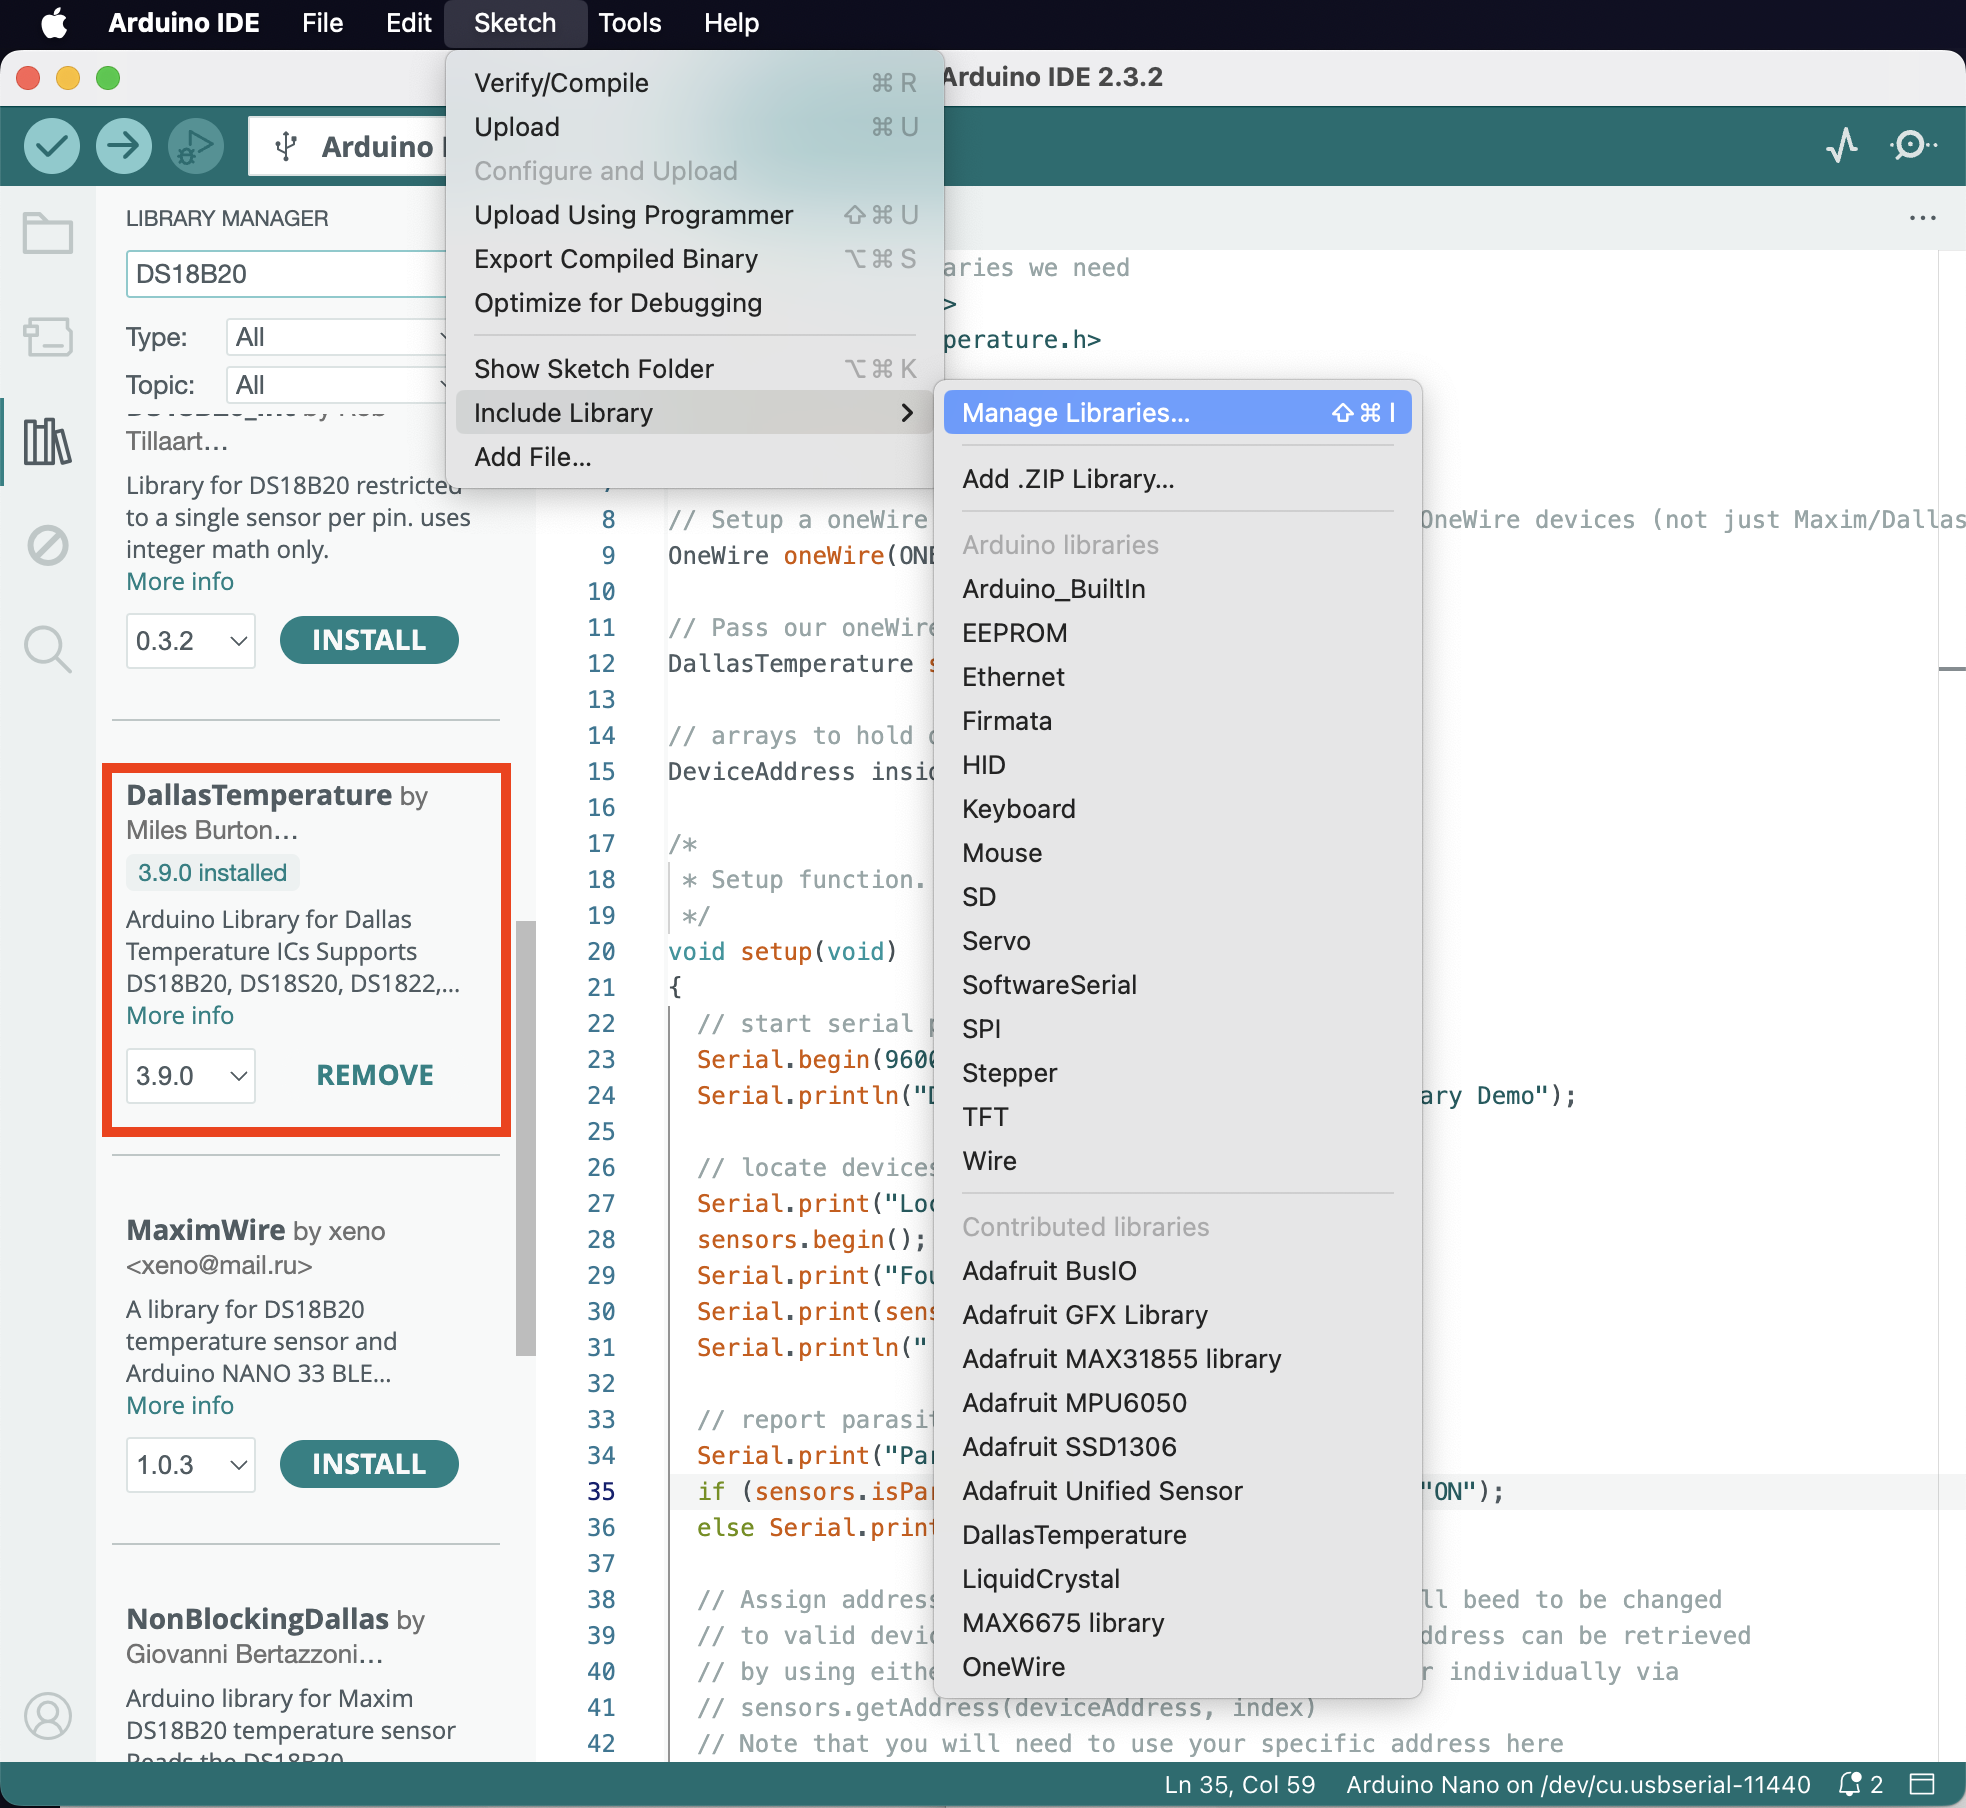Screen dimensions: 1966x1808
Task: Choose Add File... menu item
Action: click(x=694, y=457)
